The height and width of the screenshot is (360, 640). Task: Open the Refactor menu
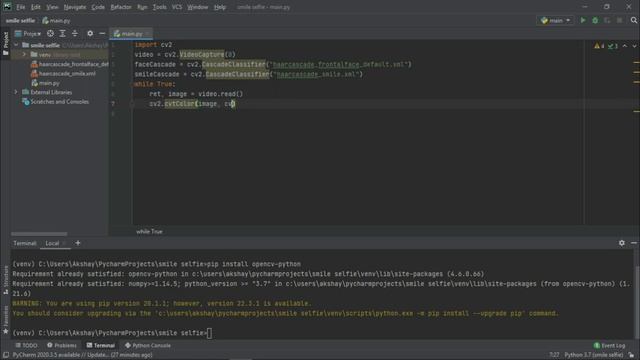coord(121,7)
